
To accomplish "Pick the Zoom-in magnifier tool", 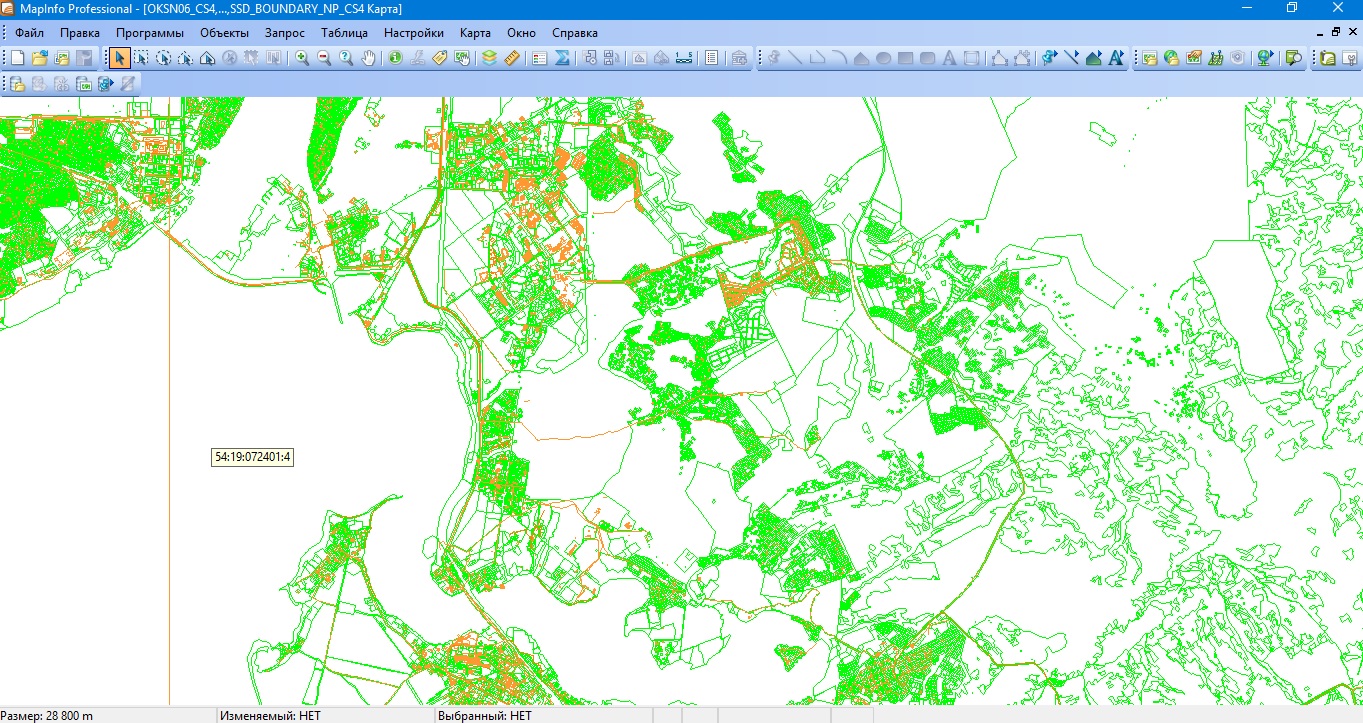I will pyautogui.click(x=302, y=58).
